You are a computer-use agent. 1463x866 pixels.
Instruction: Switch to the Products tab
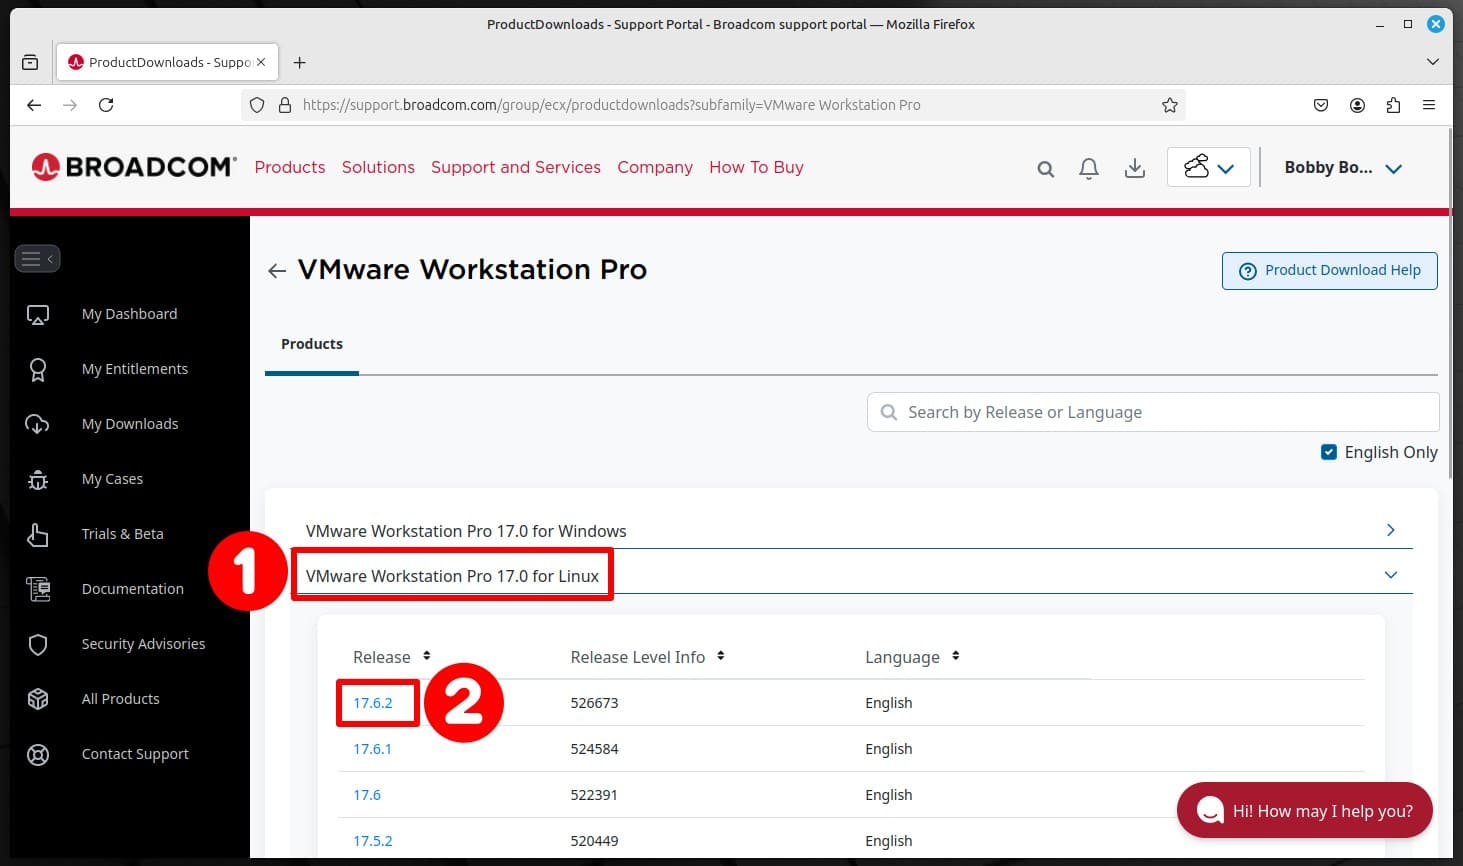311,344
